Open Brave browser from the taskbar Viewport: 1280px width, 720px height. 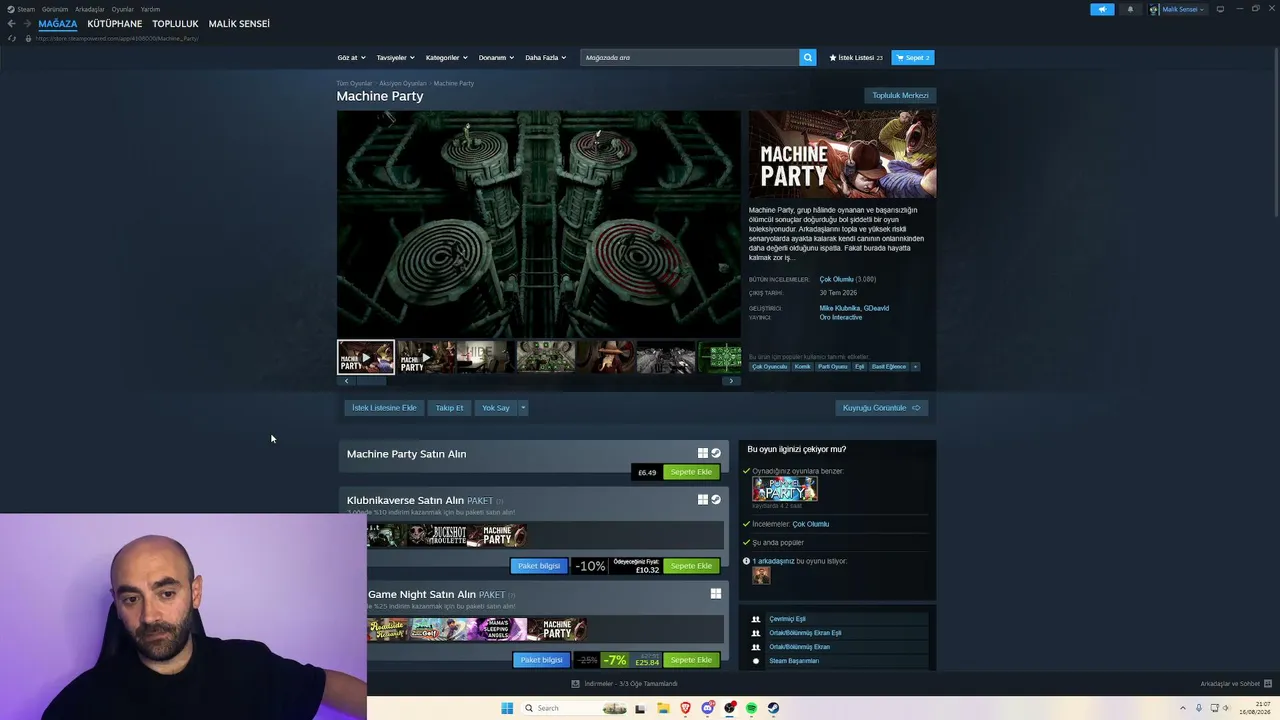(x=686, y=708)
